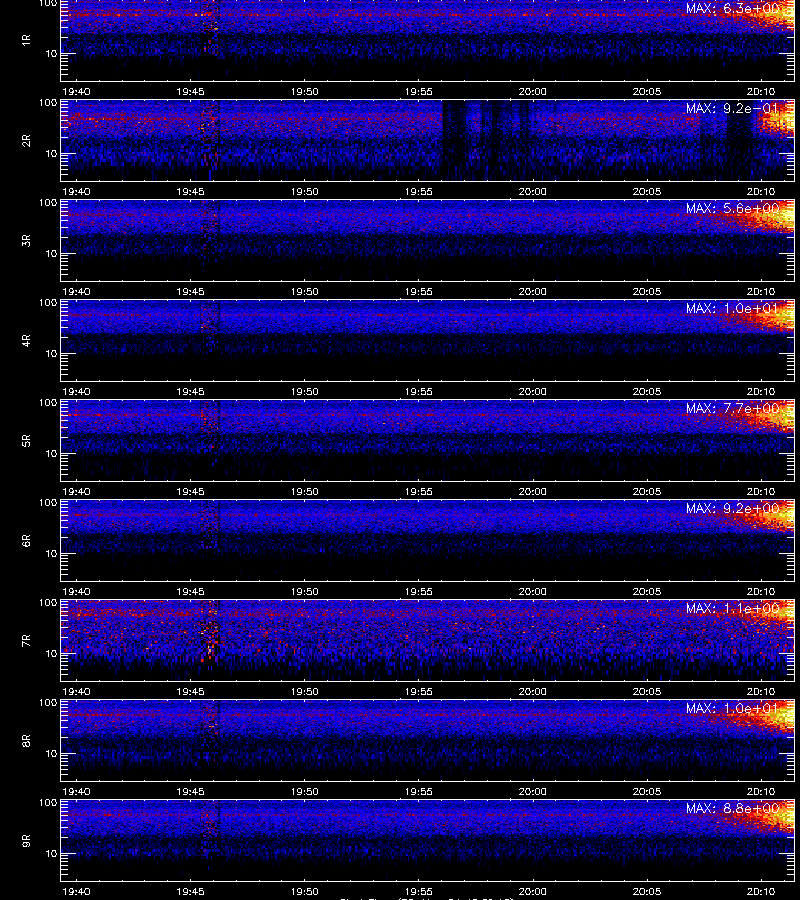Click the 19:40 time label under 1R
This screenshot has width=800, height=900.
point(76,91)
